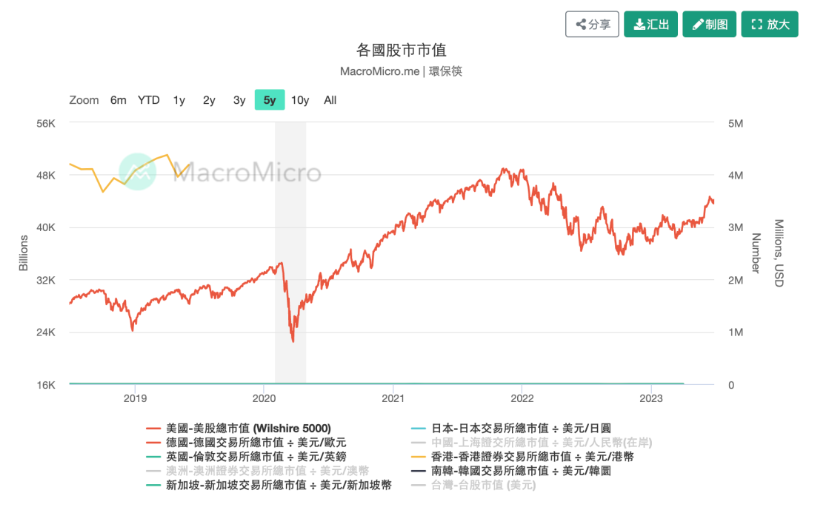This screenshot has height=515, width=822.
Task: Click the red Wilshire 5000 line's 2020 trough
Action: pos(293,340)
